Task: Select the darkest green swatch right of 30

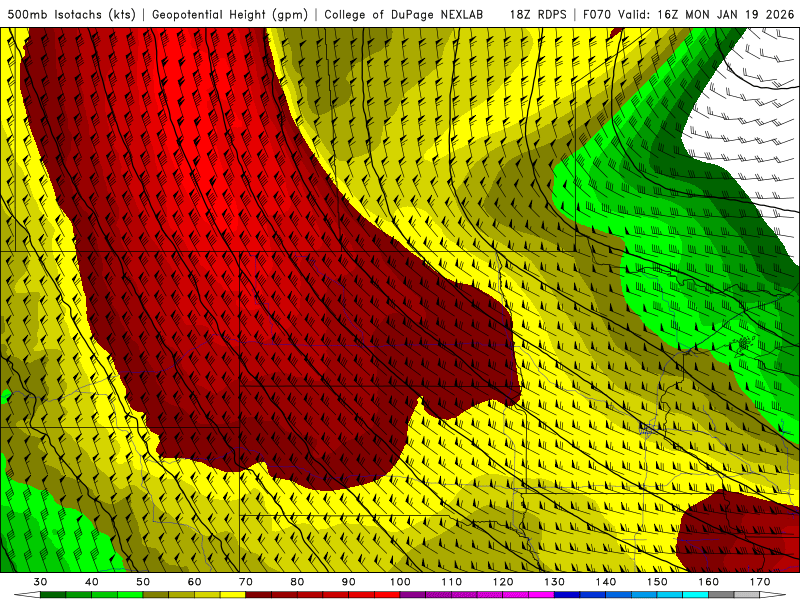Action: [x=53, y=595]
